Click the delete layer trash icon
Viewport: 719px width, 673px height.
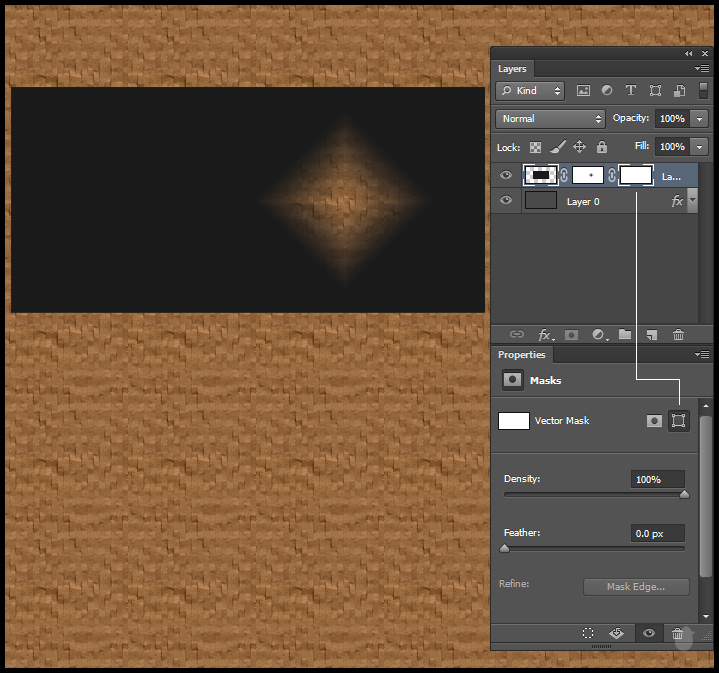click(678, 335)
